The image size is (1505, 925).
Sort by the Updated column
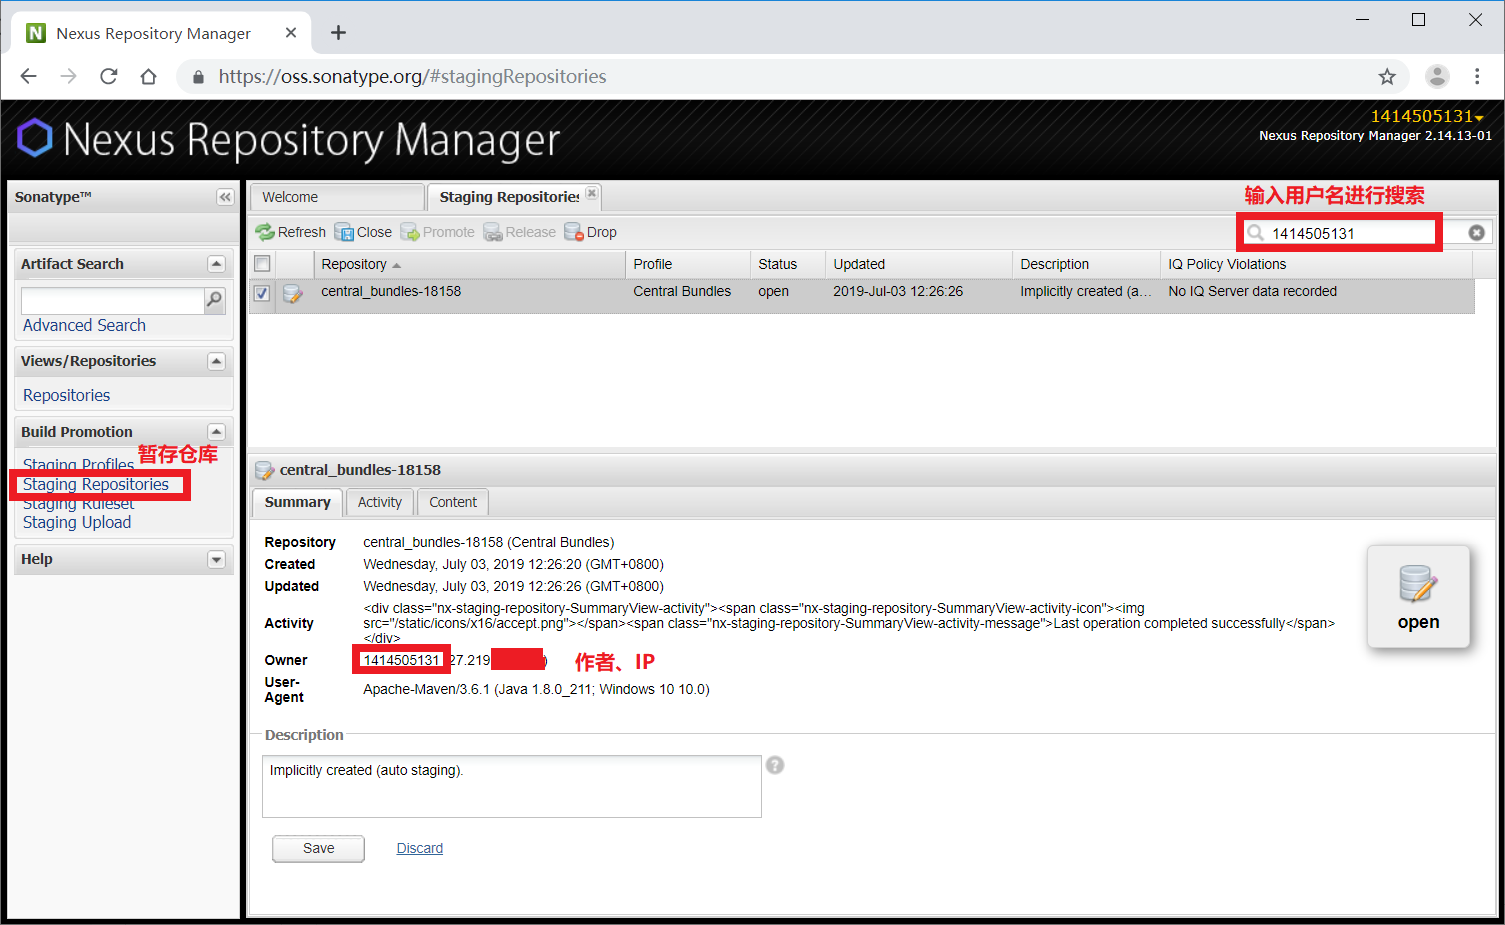click(919, 264)
